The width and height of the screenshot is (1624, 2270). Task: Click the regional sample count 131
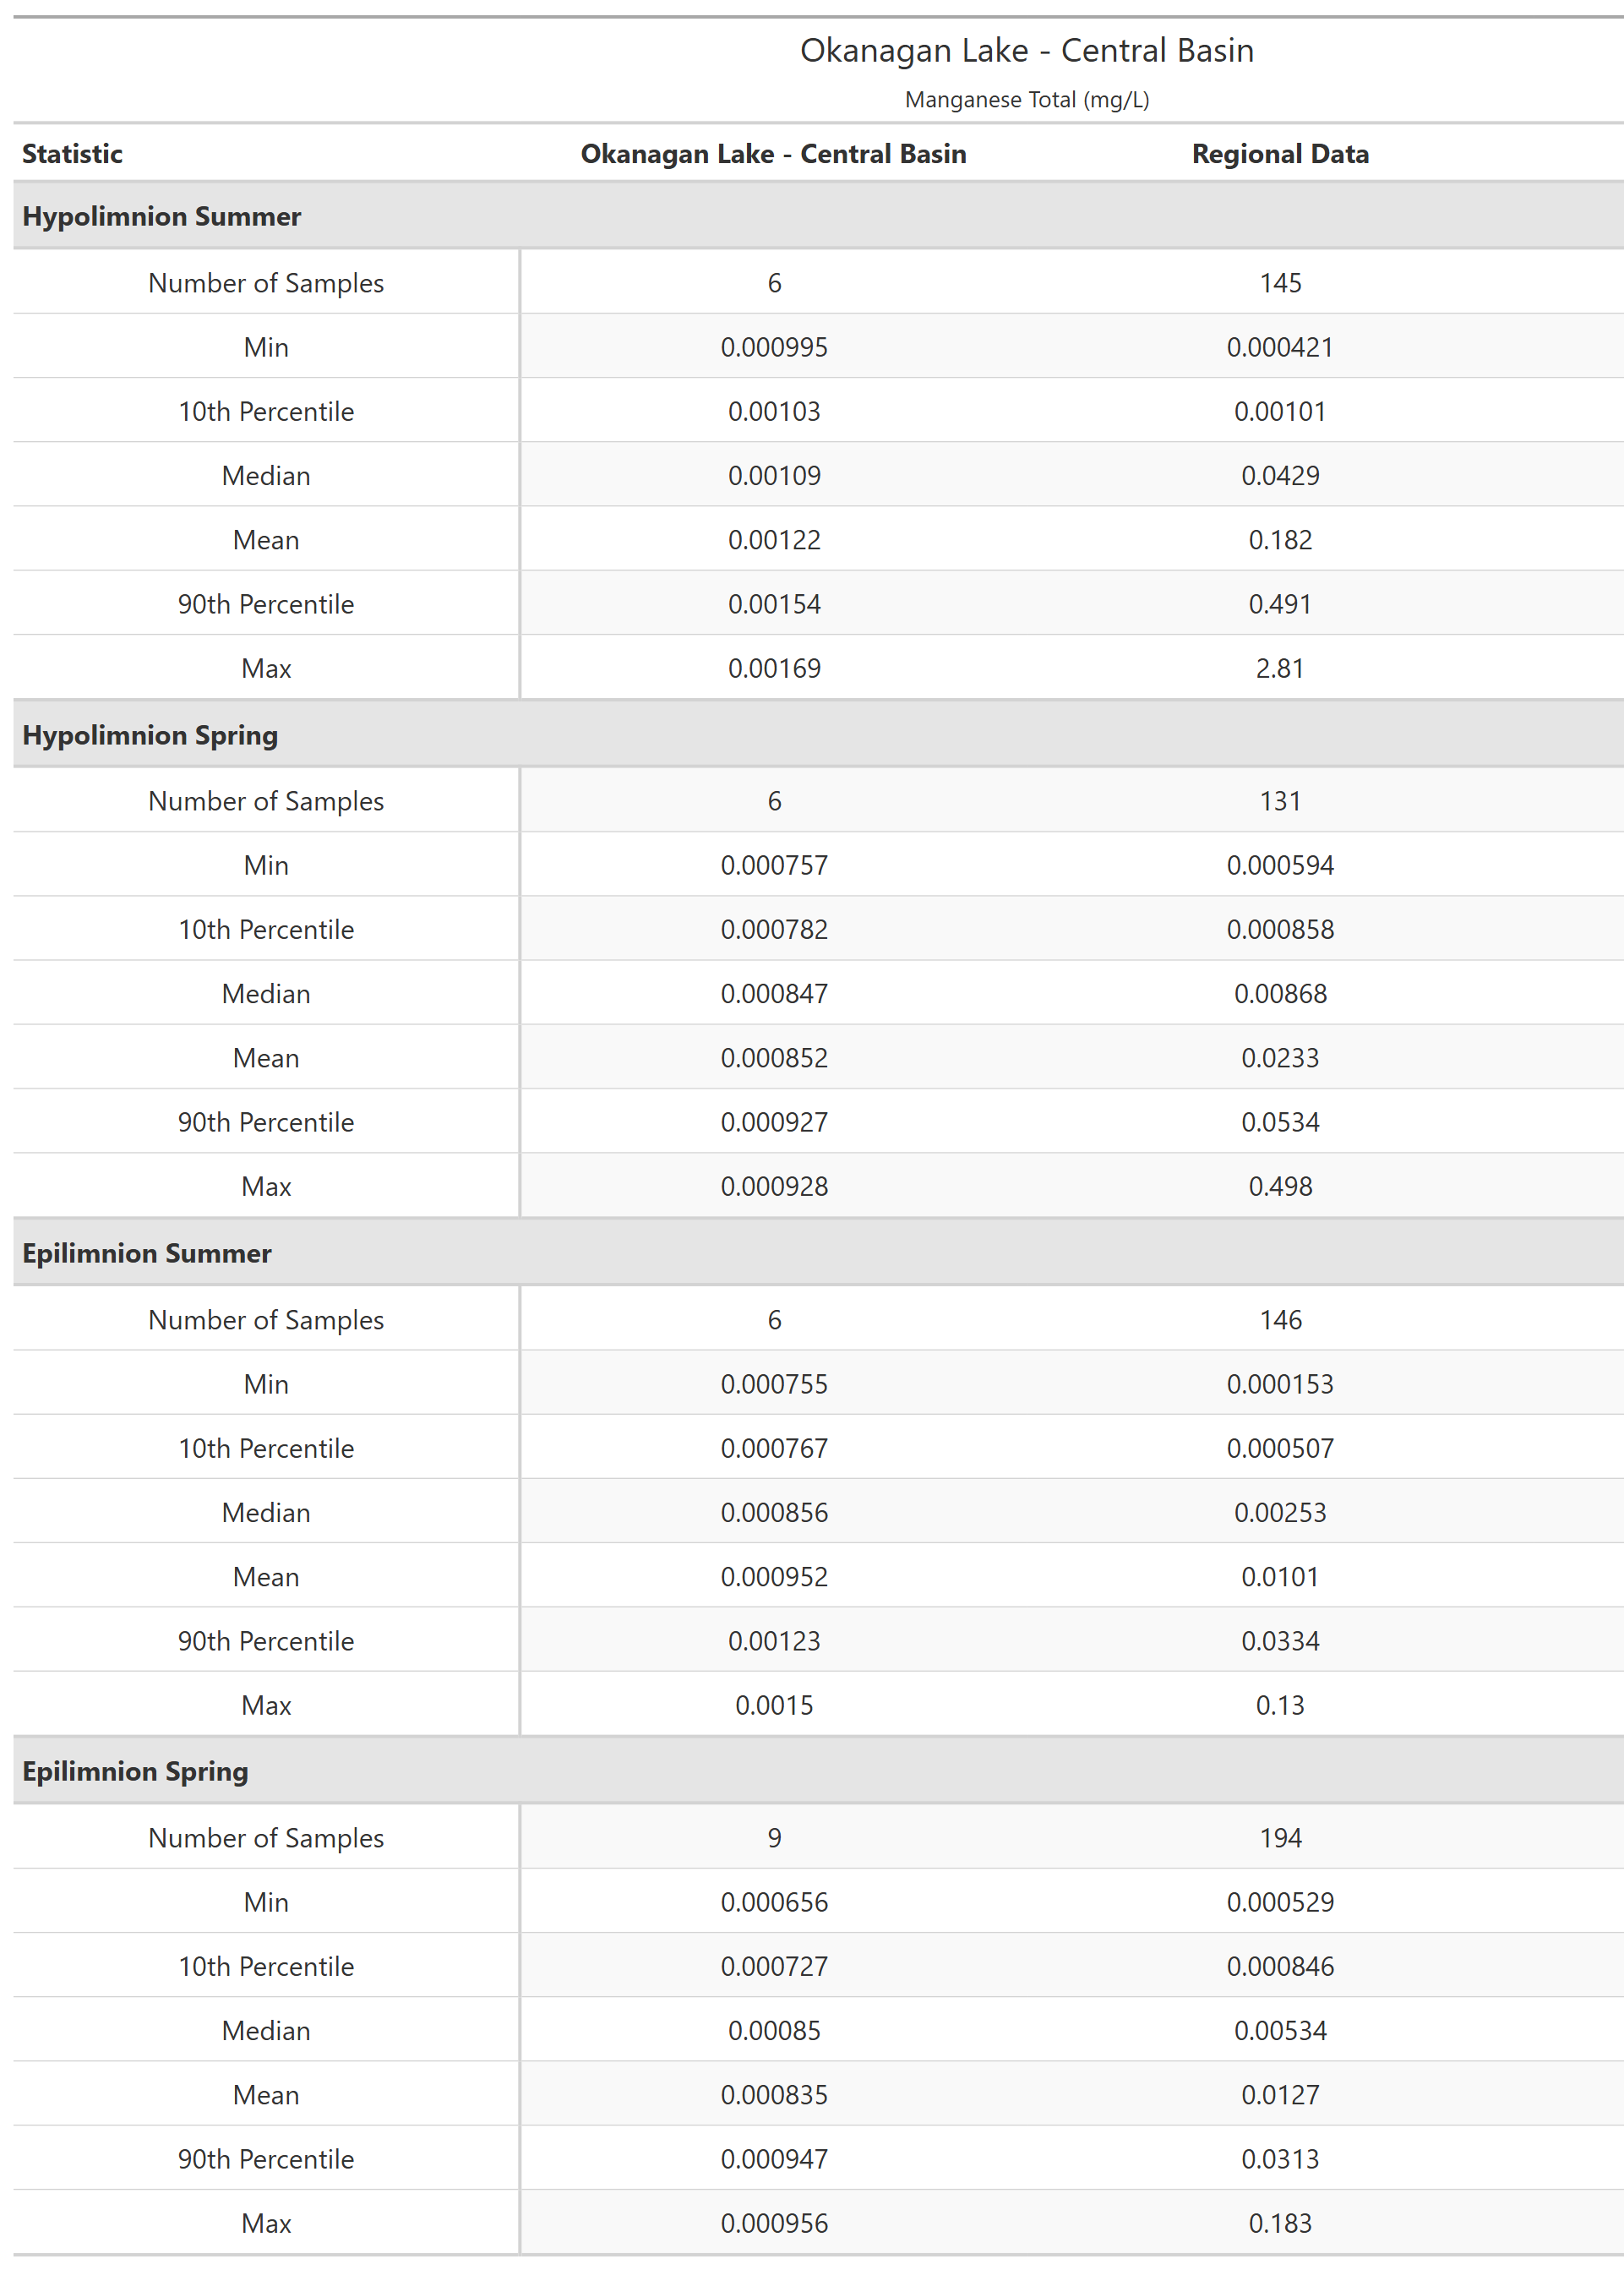click(x=1280, y=801)
